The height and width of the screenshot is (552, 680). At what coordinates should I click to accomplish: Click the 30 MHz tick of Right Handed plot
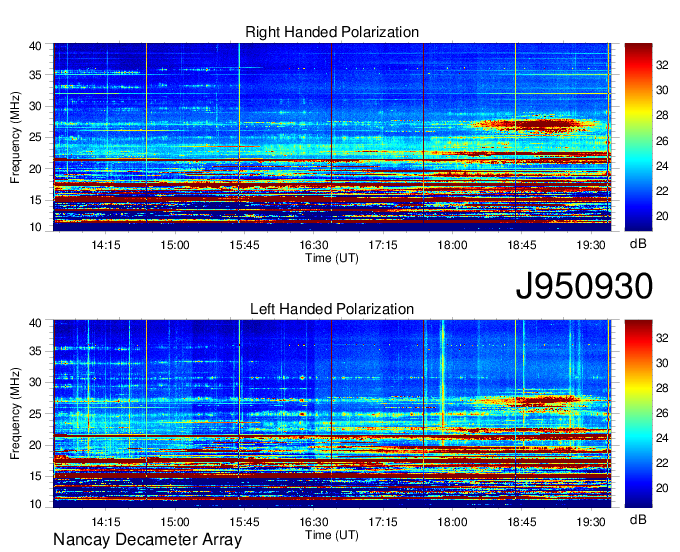(35, 106)
